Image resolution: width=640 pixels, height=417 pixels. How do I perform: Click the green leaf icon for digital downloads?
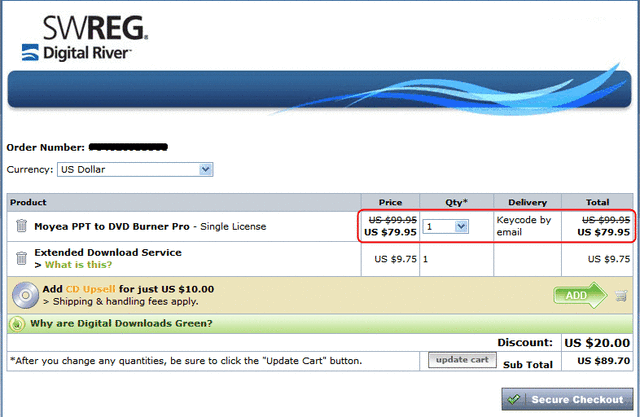click(17, 324)
